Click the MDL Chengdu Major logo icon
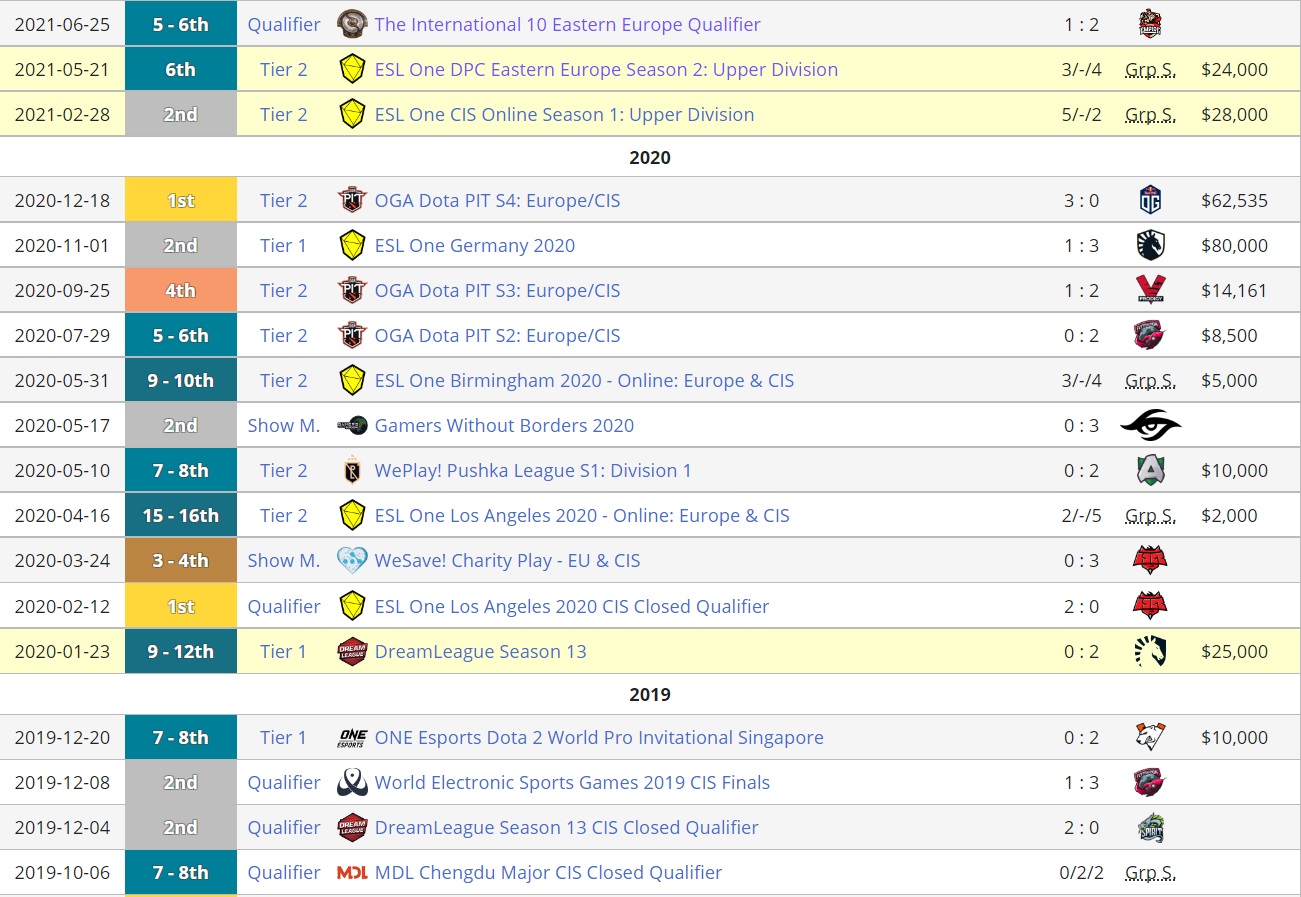1301x897 pixels. [x=352, y=873]
